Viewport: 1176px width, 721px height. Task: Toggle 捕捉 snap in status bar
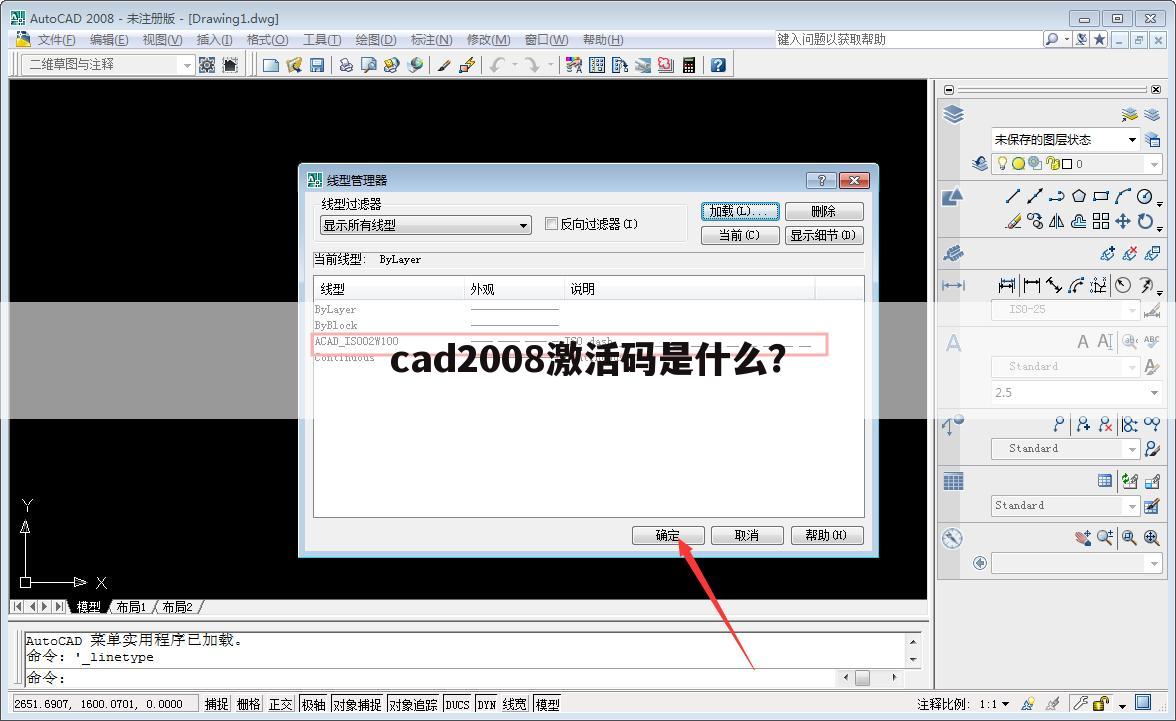pyautogui.click(x=217, y=704)
